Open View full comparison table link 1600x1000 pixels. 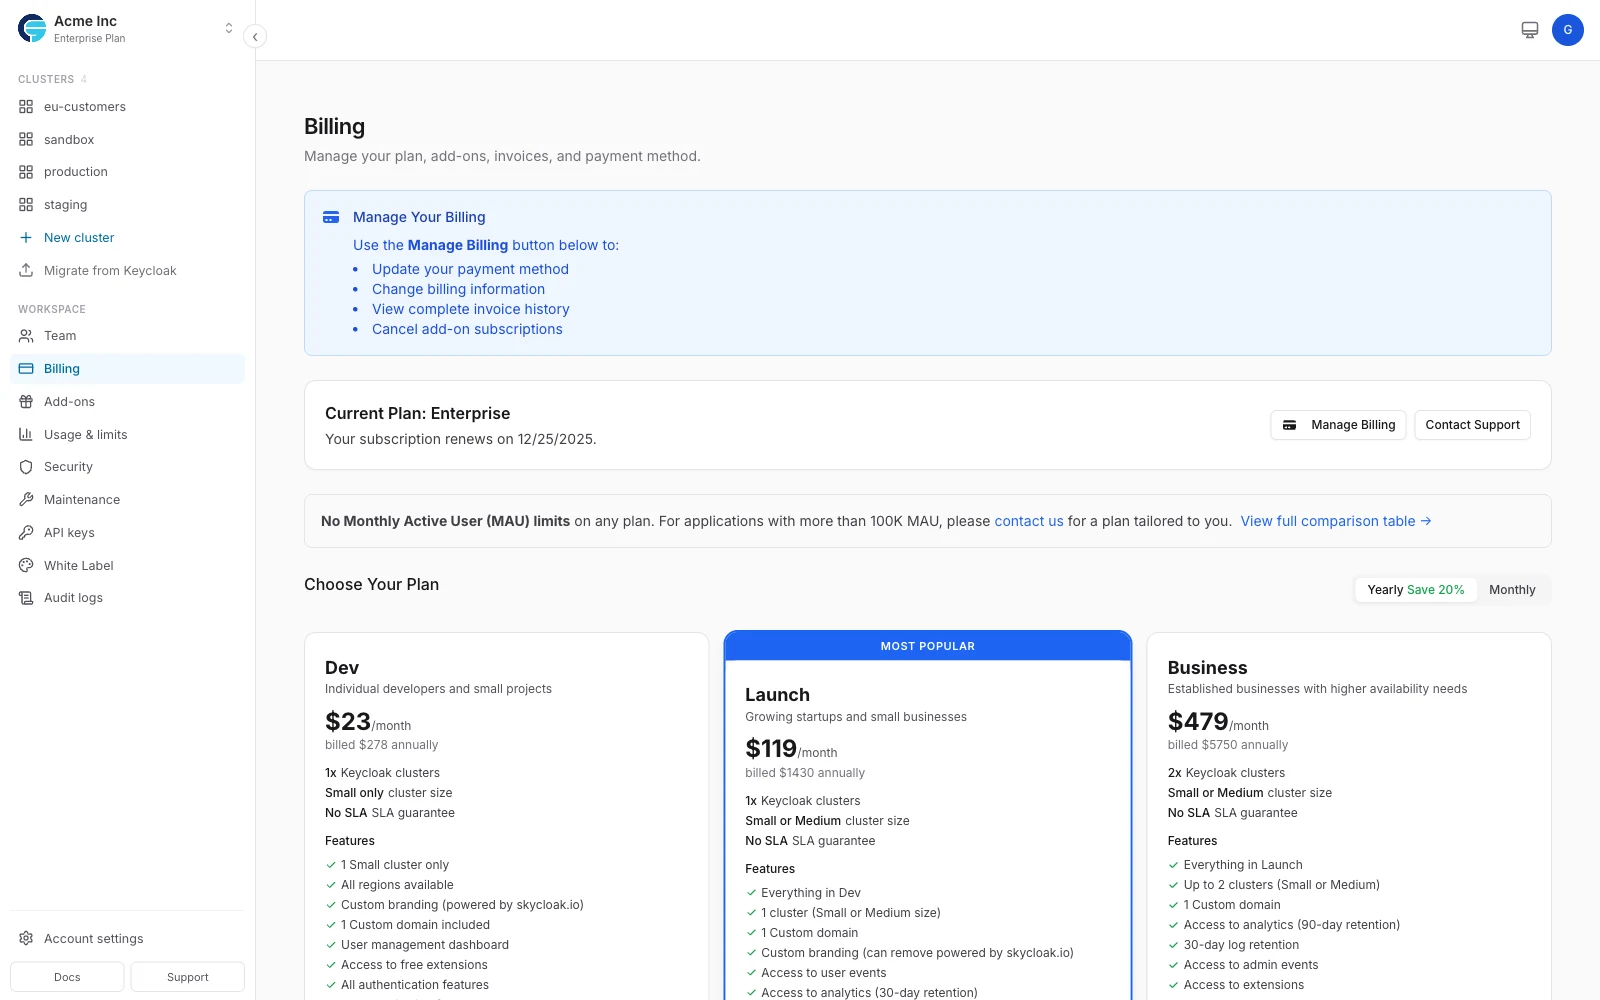[x=1336, y=521]
